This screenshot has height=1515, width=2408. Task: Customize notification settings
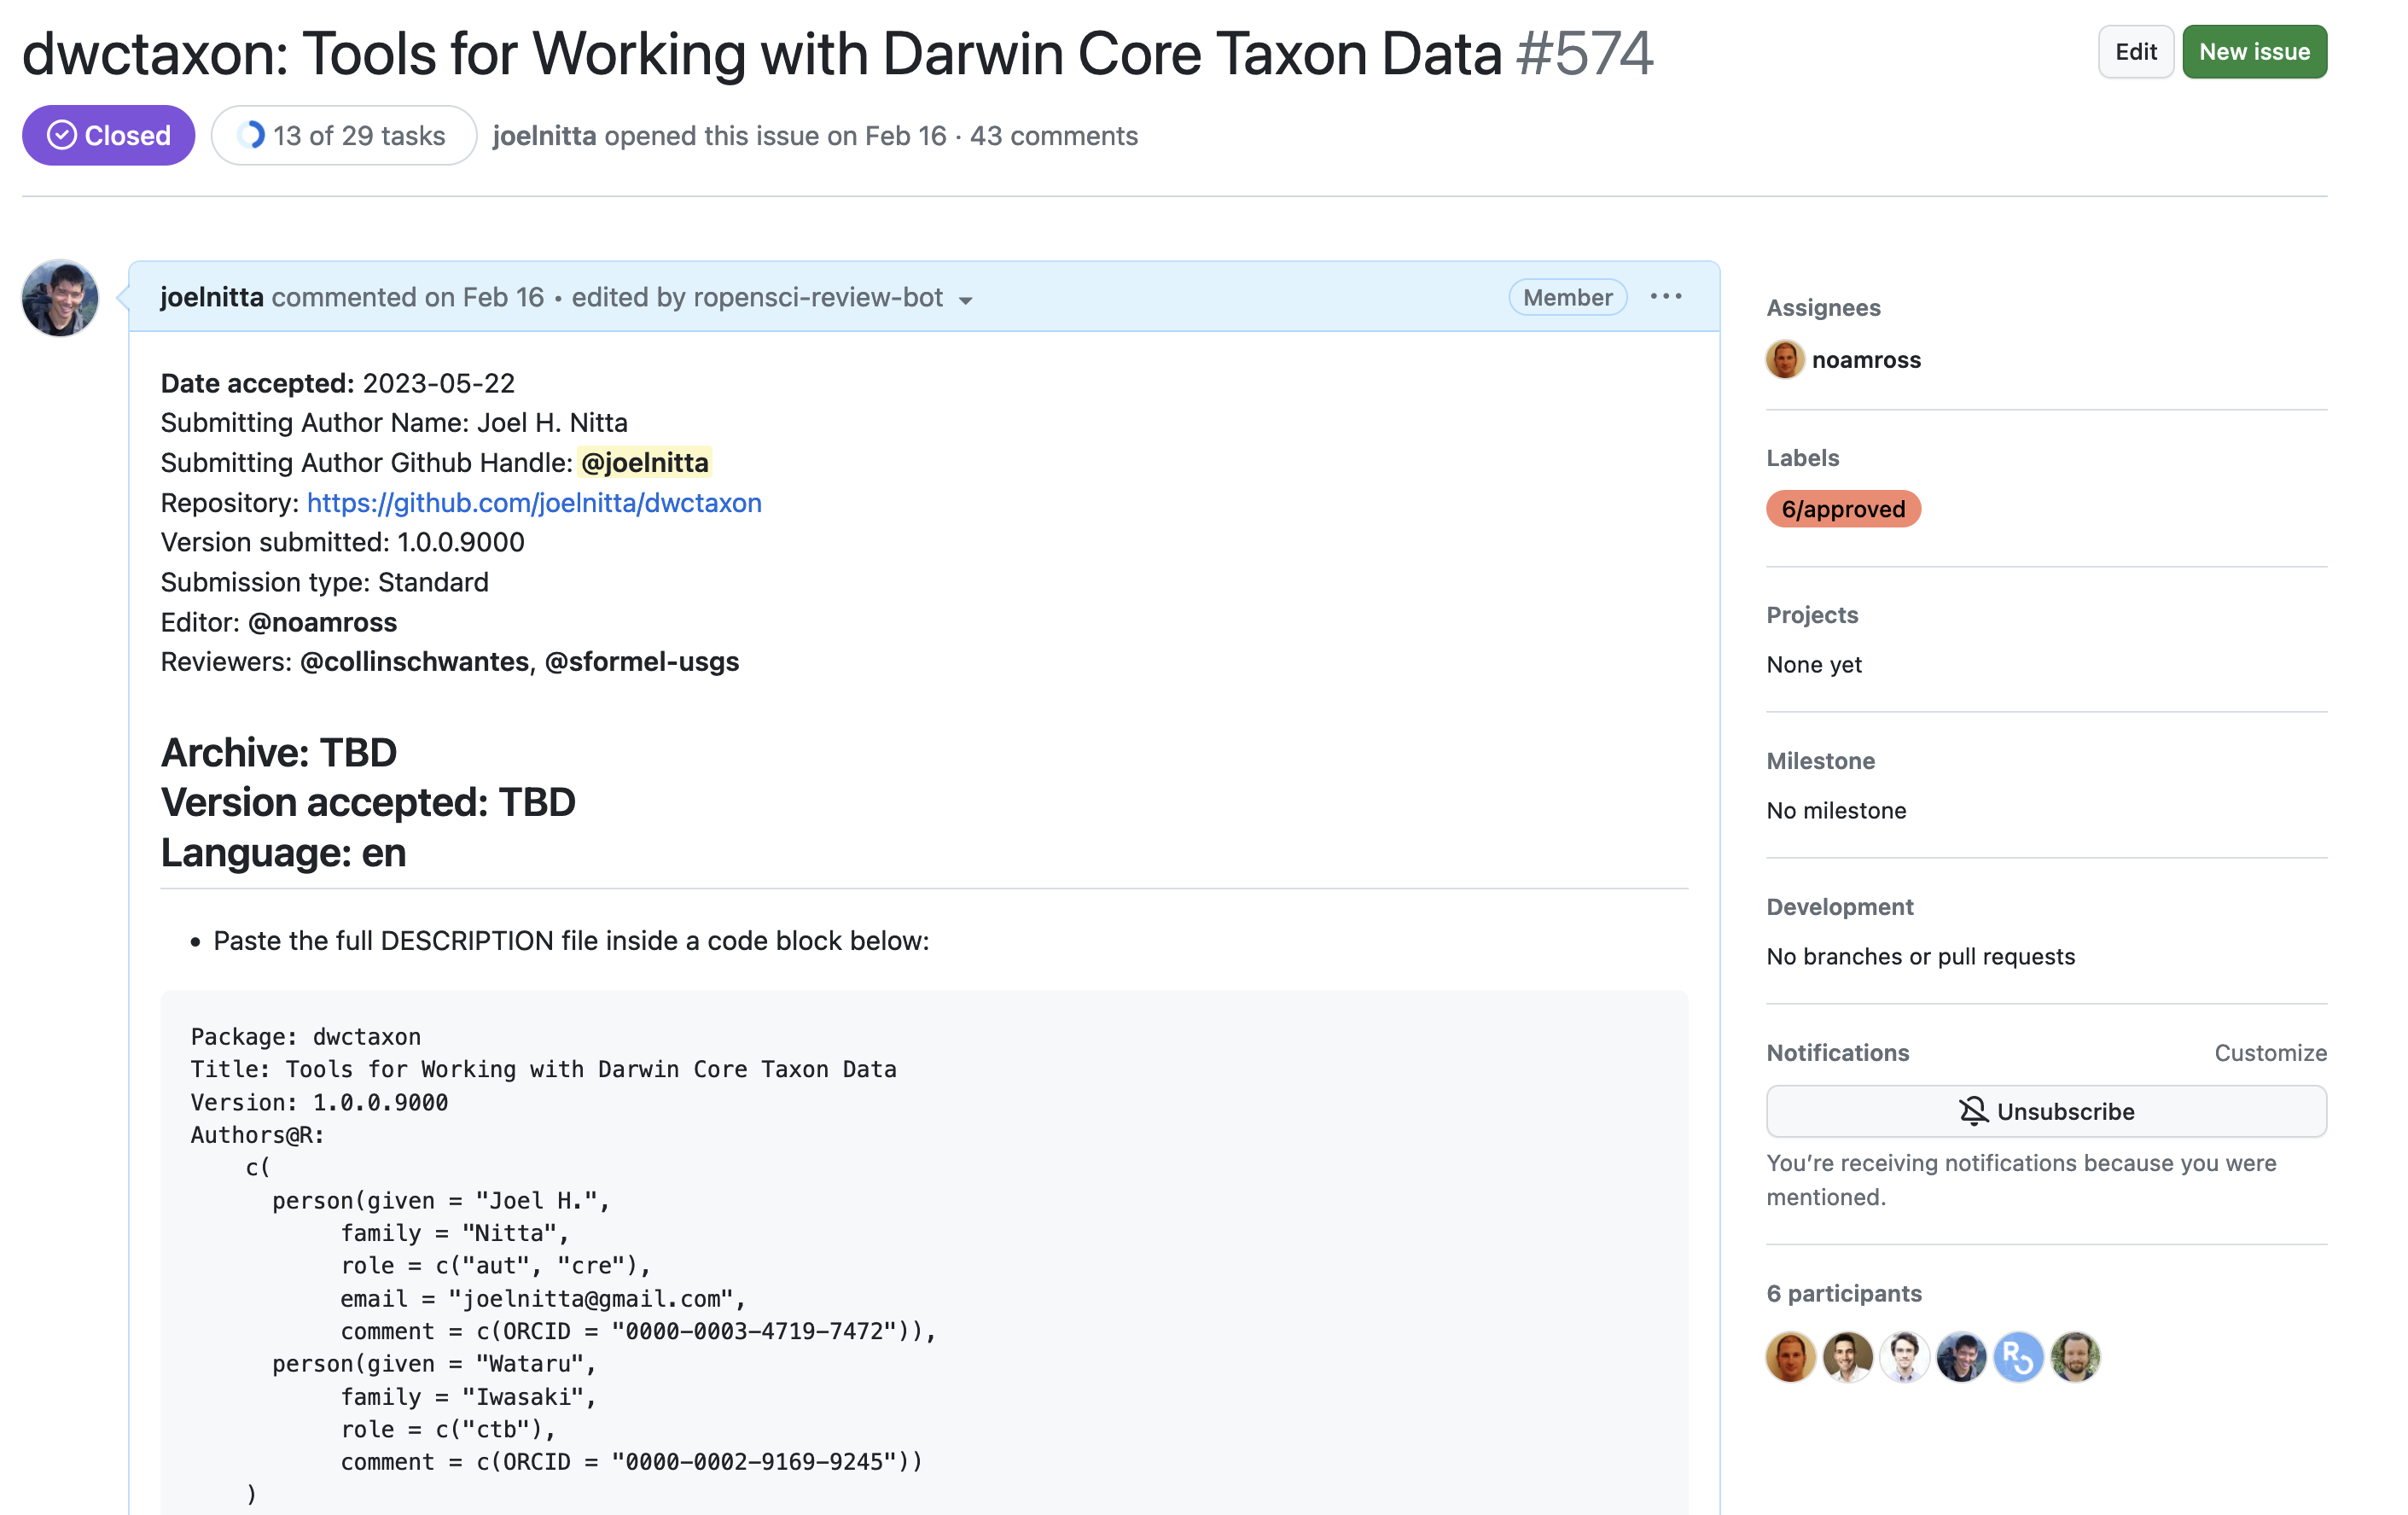(x=2269, y=1053)
